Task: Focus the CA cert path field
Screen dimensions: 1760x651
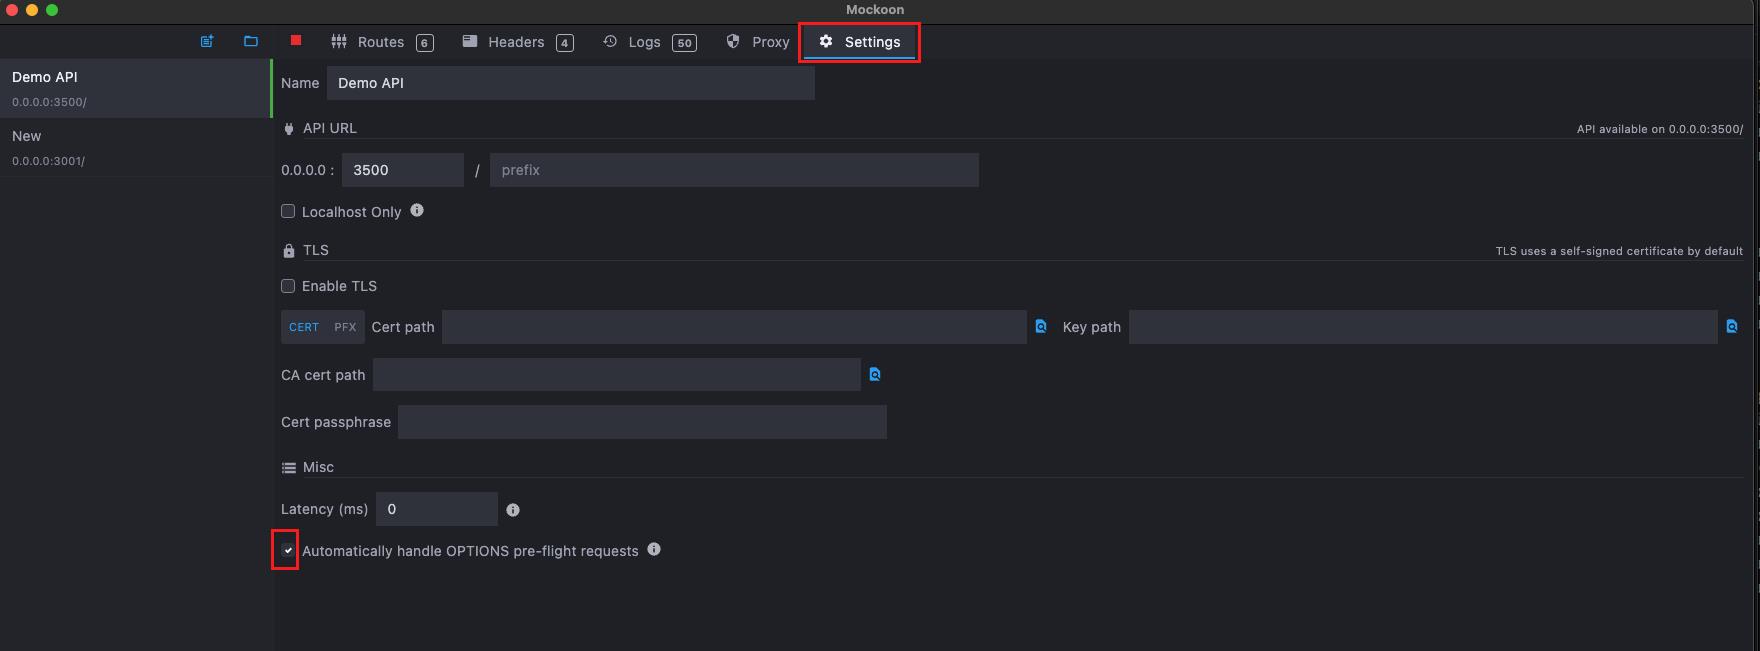Action: pos(616,375)
